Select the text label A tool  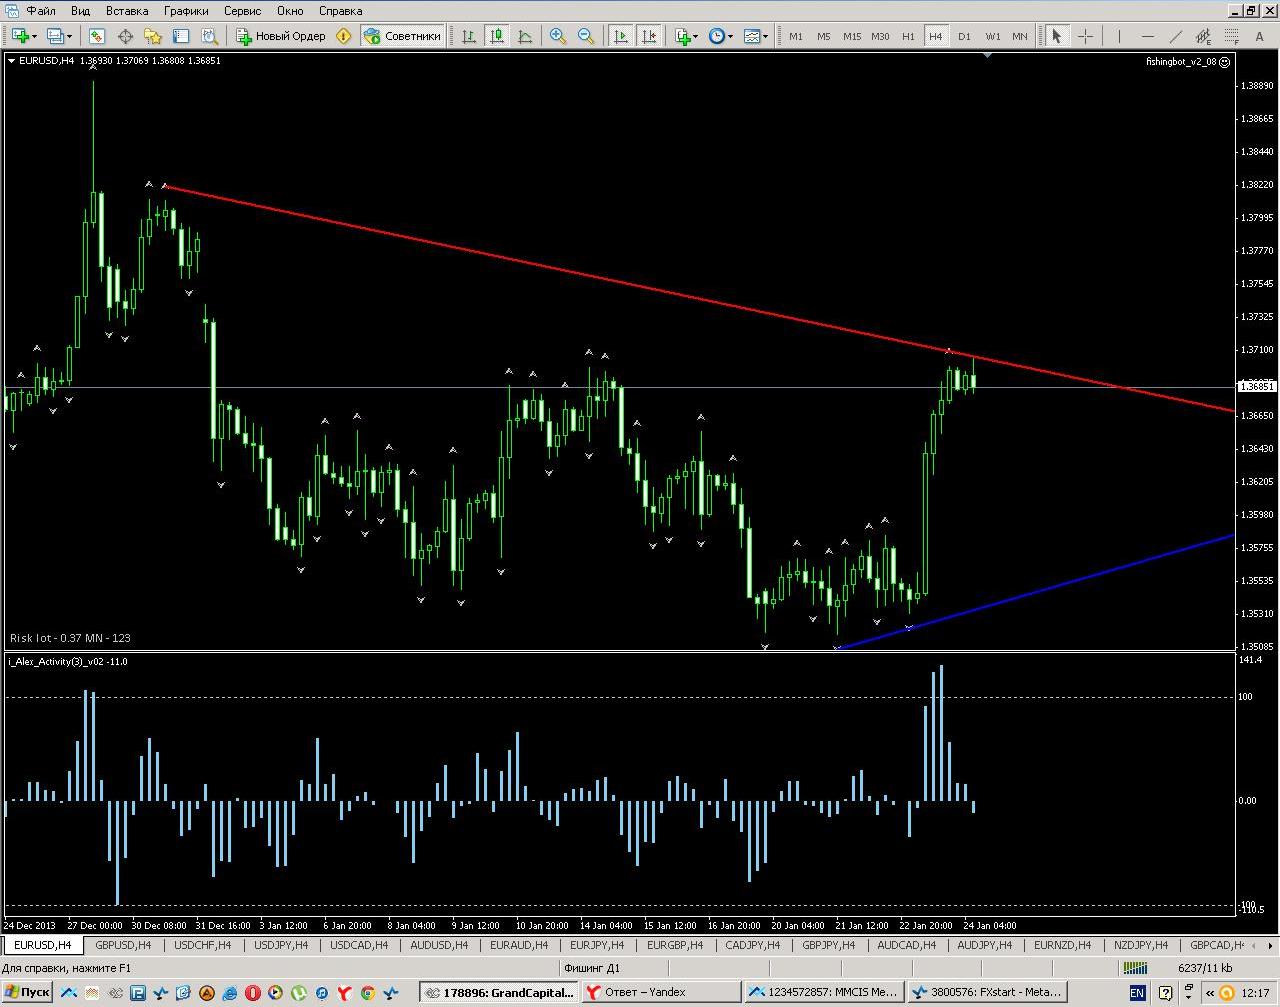point(1261,36)
